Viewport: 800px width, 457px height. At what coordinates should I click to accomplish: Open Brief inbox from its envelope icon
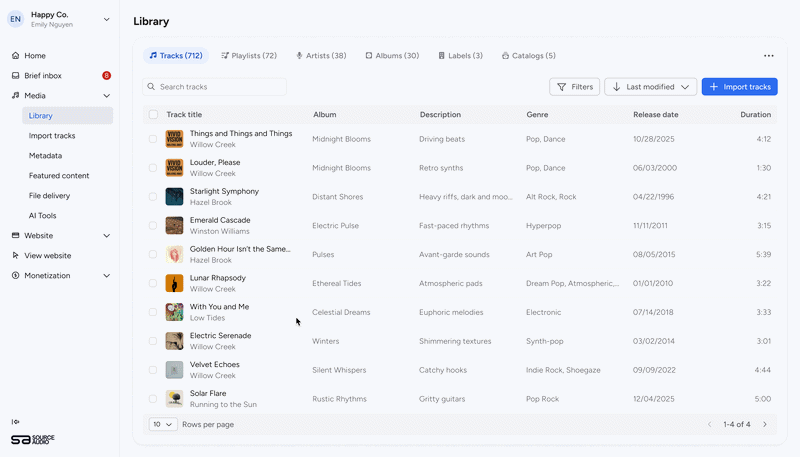coord(16,76)
